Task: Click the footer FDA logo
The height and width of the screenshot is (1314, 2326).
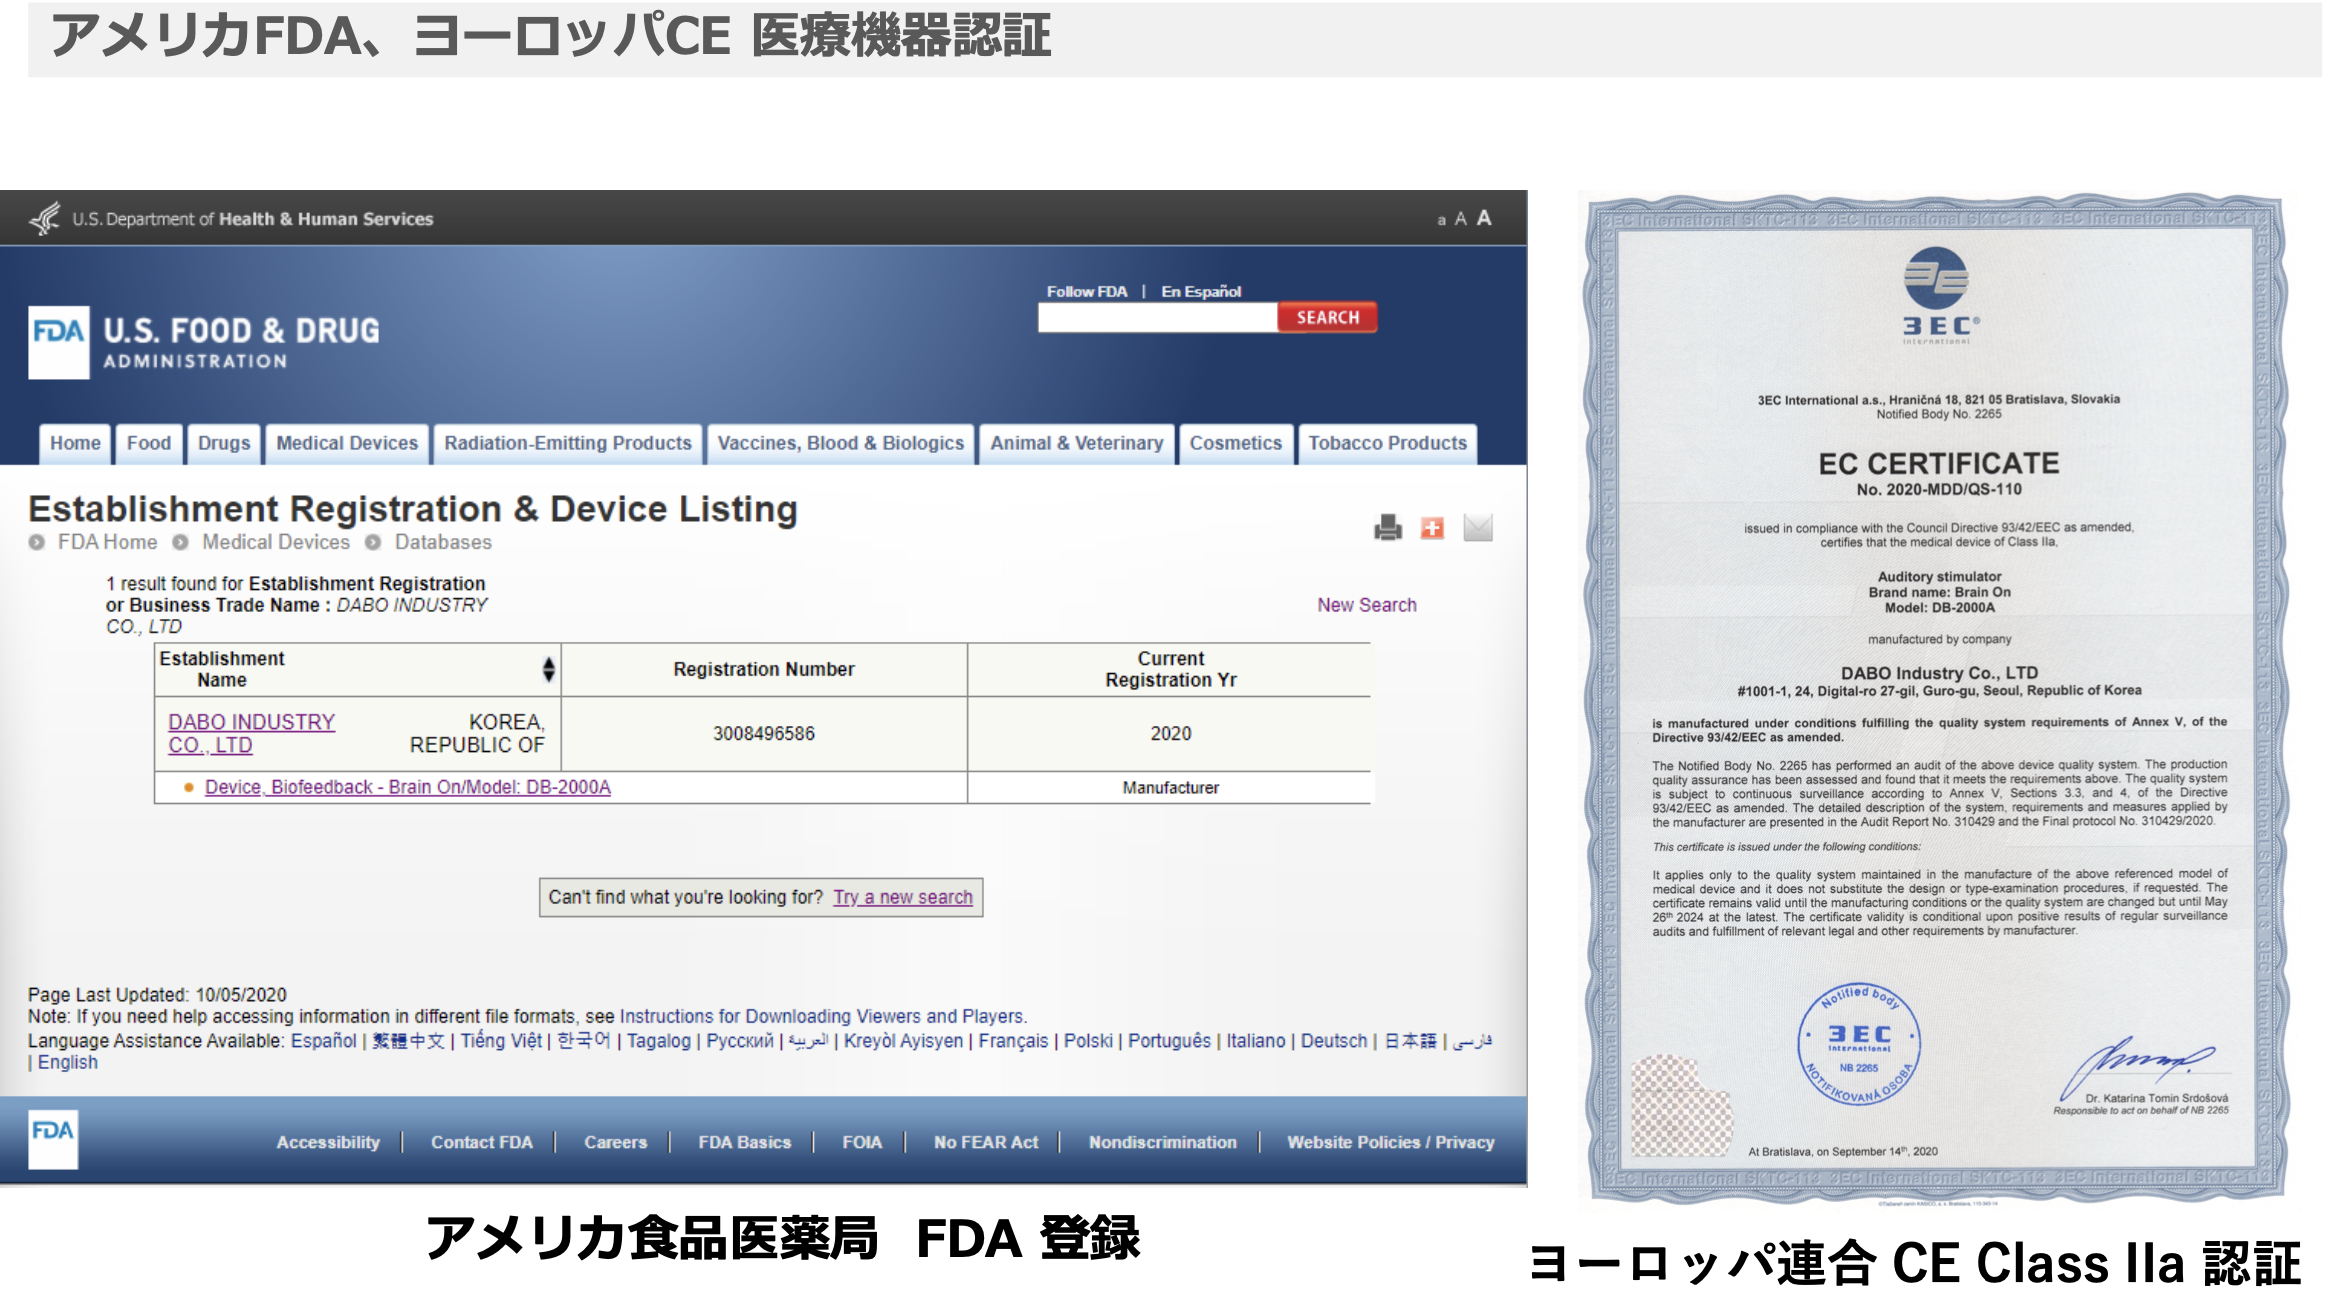Action: point(53,1139)
